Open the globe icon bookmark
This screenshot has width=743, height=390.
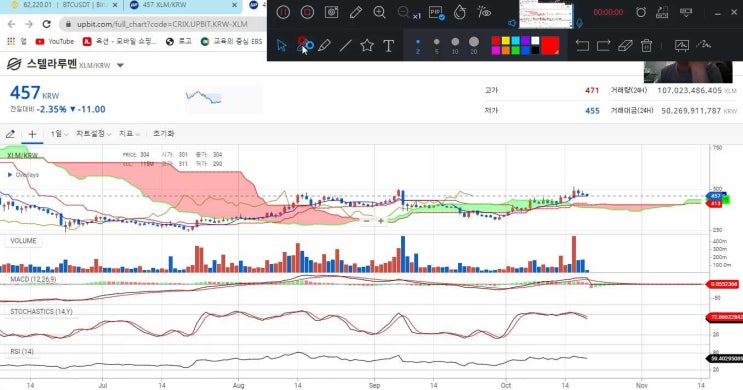coord(179,41)
